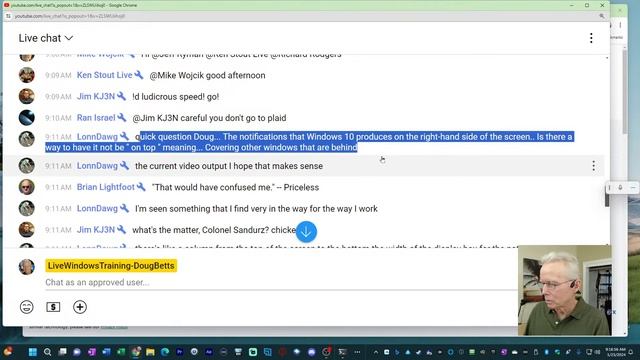Click Ran Israel's avatar

(x=27, y=118)
